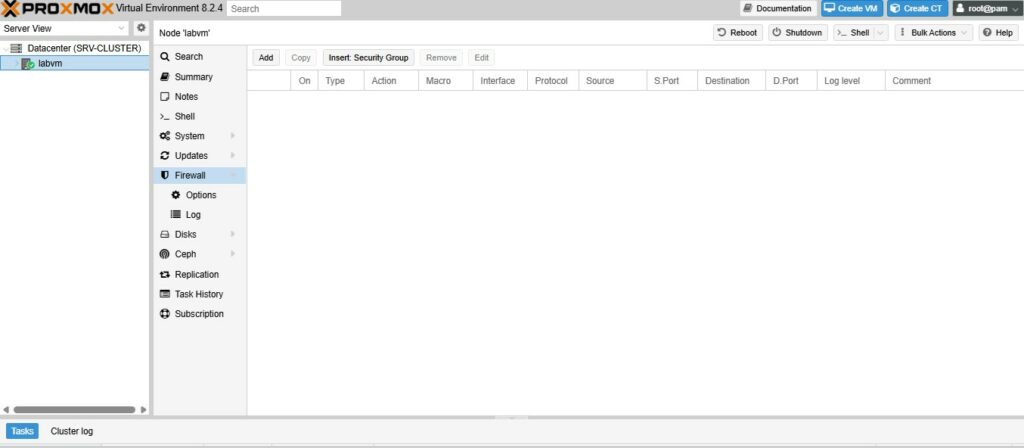Screen dimensions: 1024x448
Task: Click the Create VM button
Action: (852, 8)
